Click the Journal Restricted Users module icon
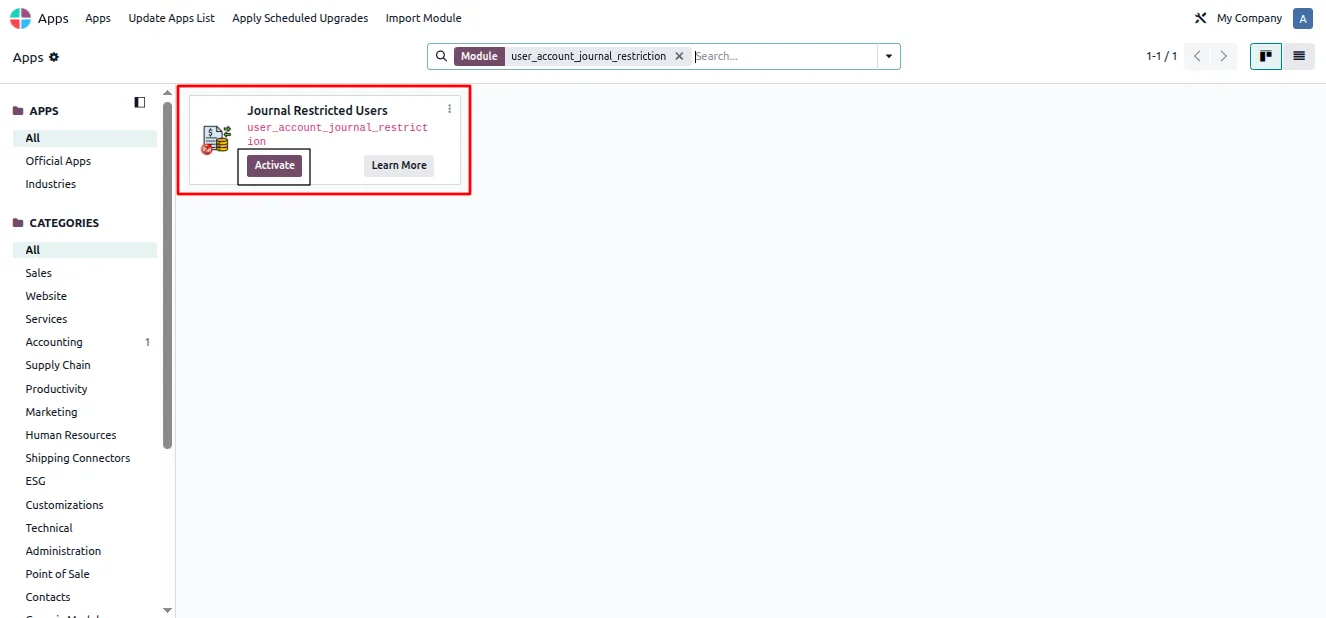Image resolution: width=1326 pixels, height=618 pixels. (216, 140)
